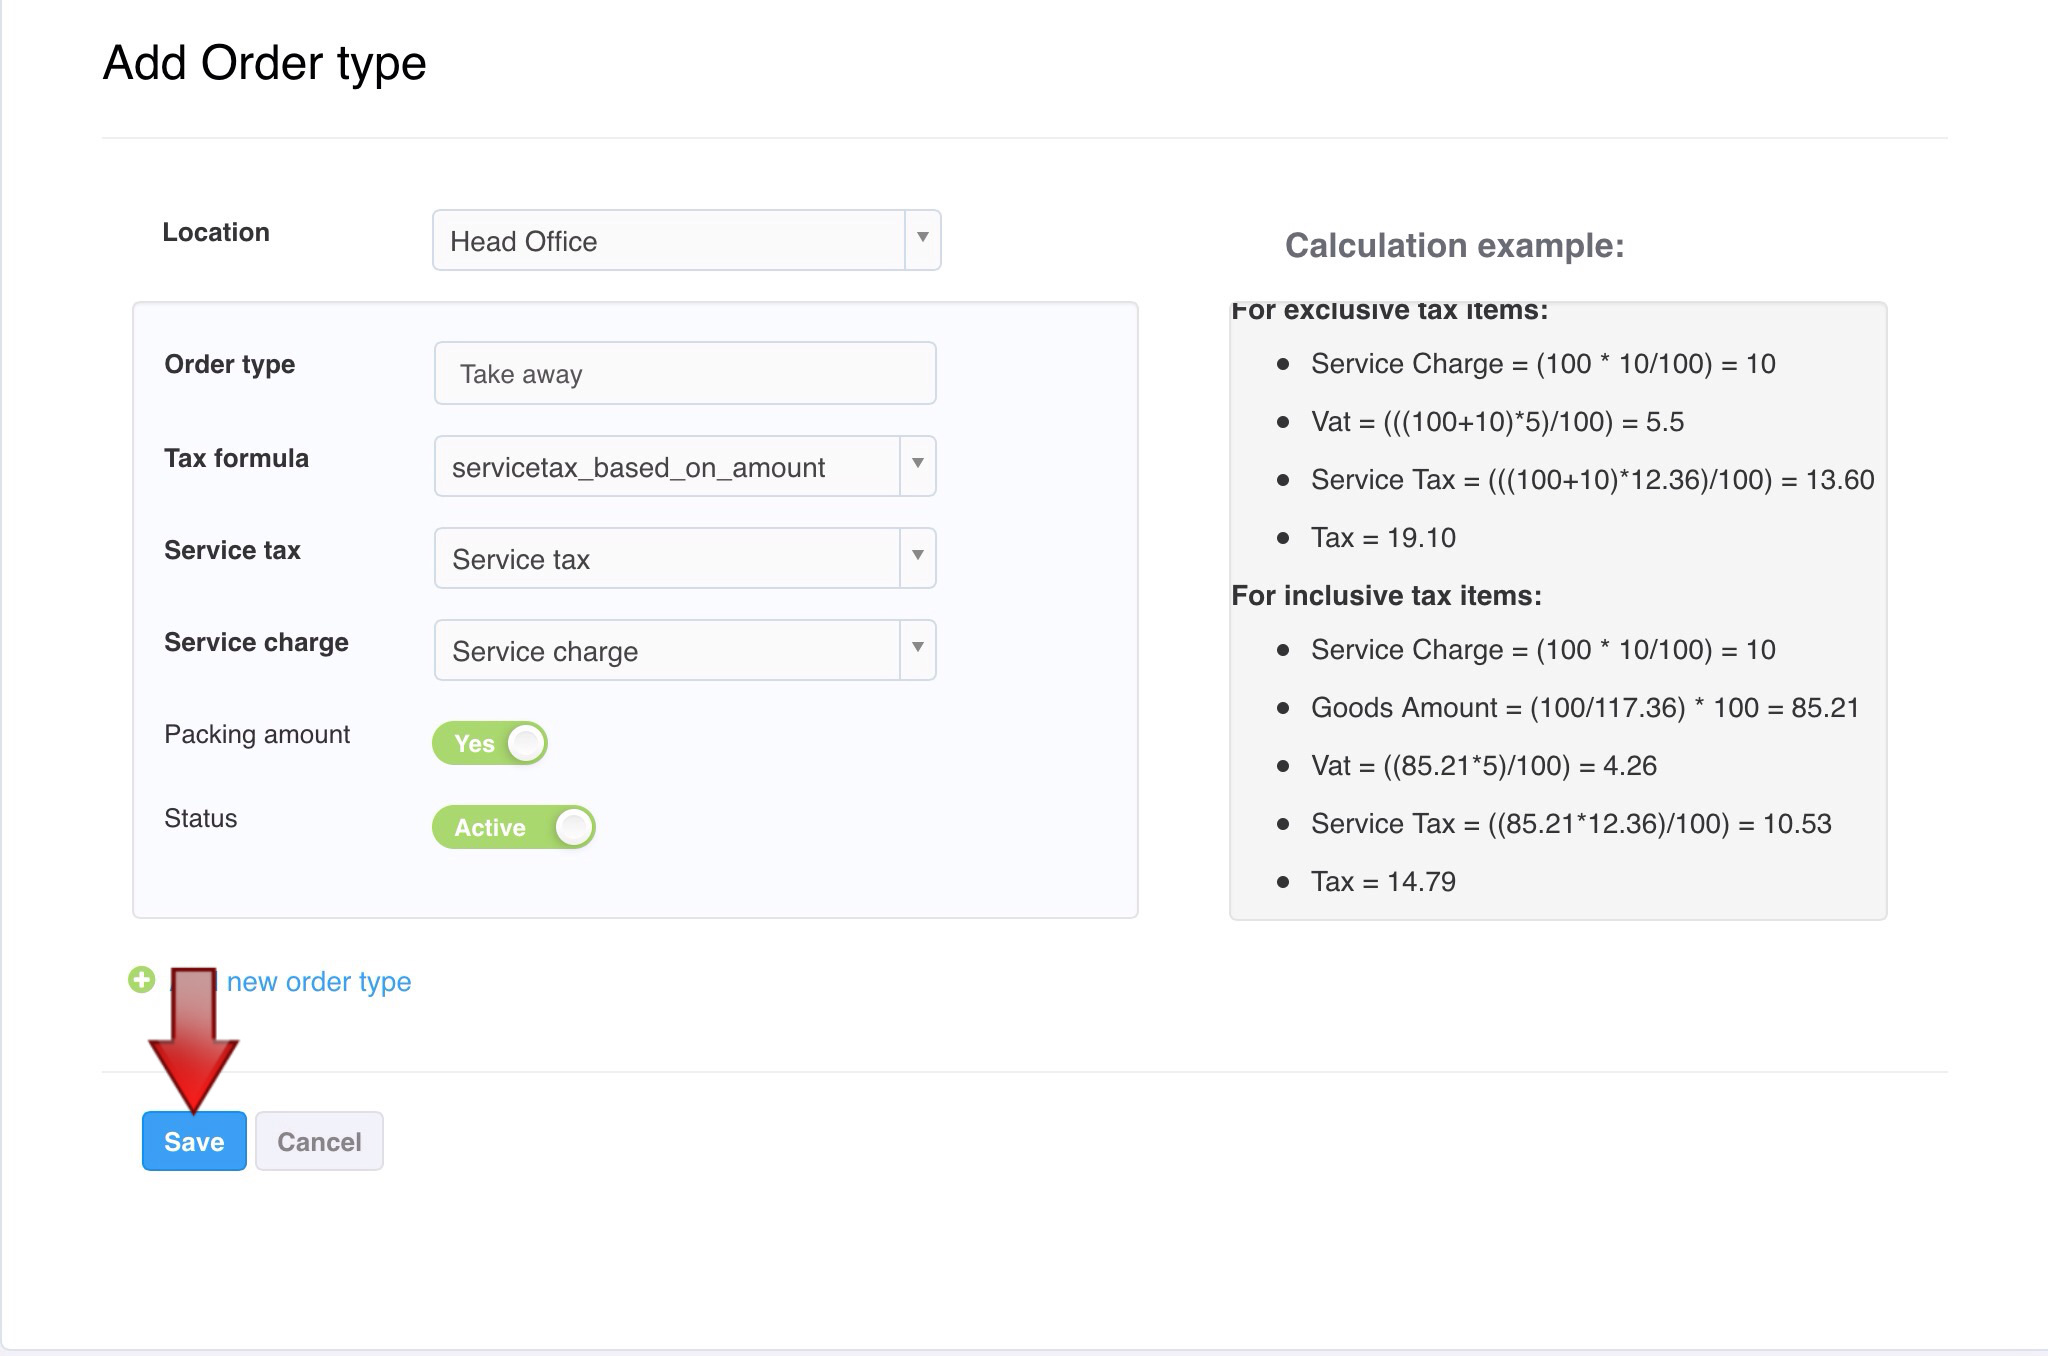The width and height of the screenshot is (2048, 1356).
Task: Focus the Order type text field
Action: click(x=685, y=373)
